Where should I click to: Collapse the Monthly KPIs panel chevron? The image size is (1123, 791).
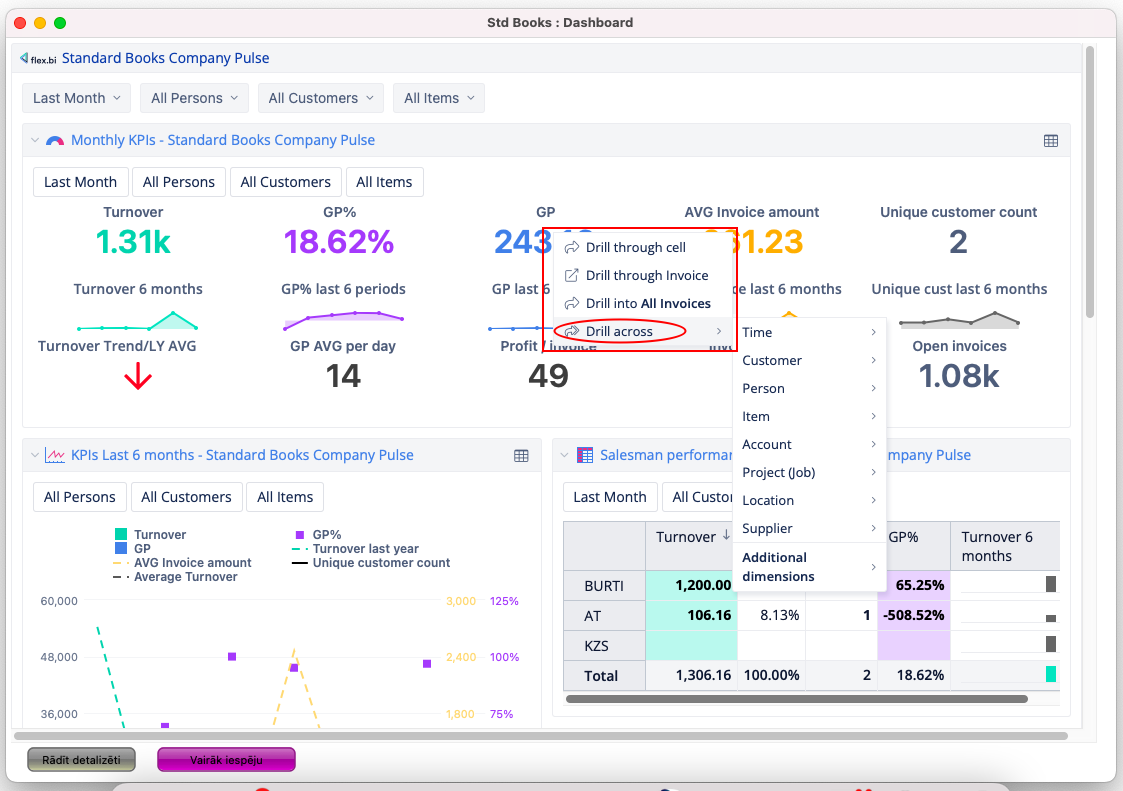coord(35,141)
